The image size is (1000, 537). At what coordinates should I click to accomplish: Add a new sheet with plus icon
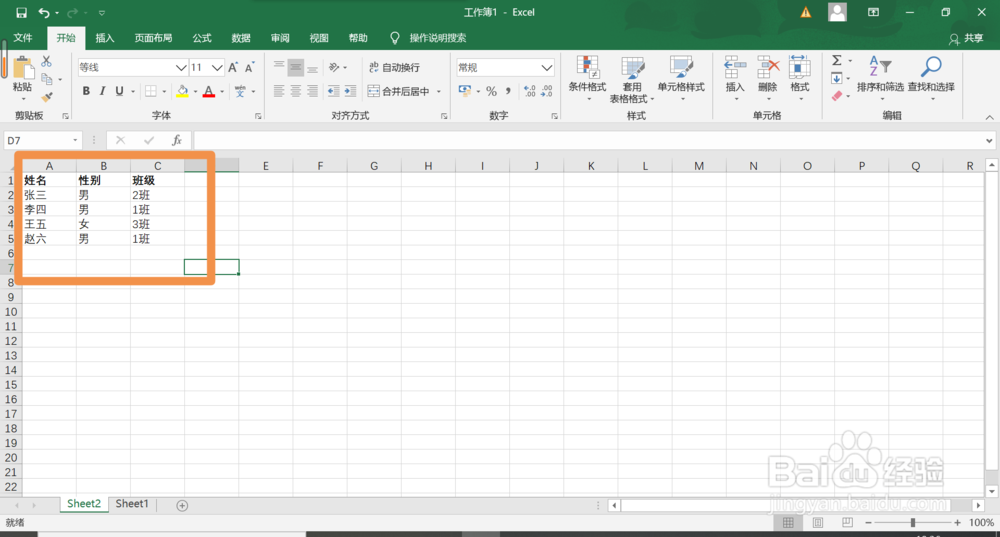point(182,505)
